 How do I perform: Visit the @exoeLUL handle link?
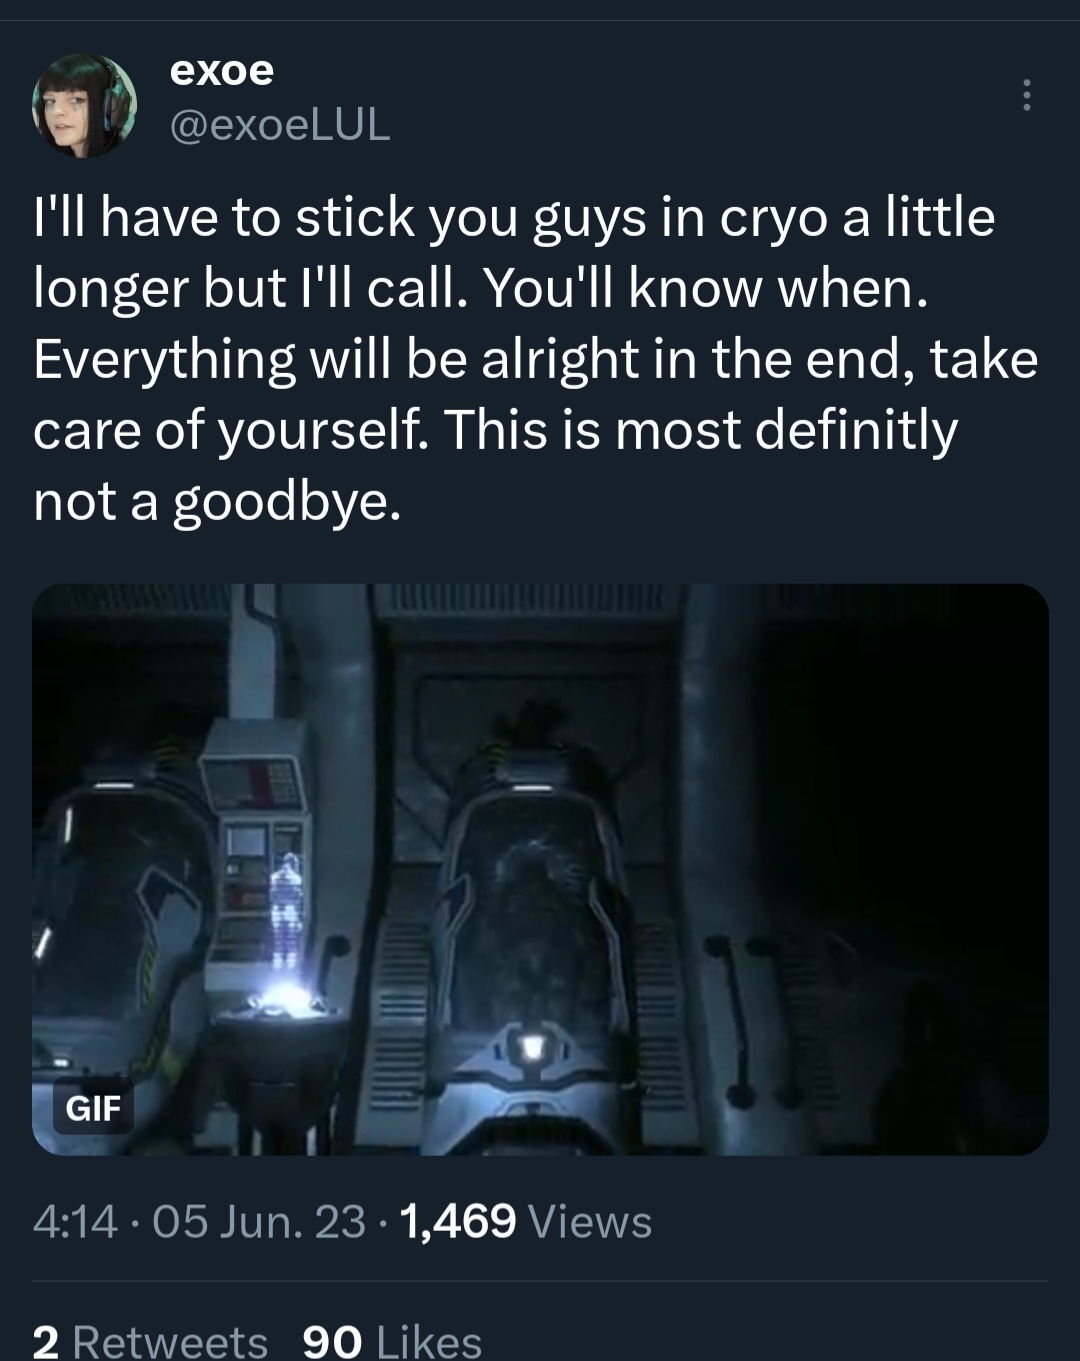tap(280, 125)
